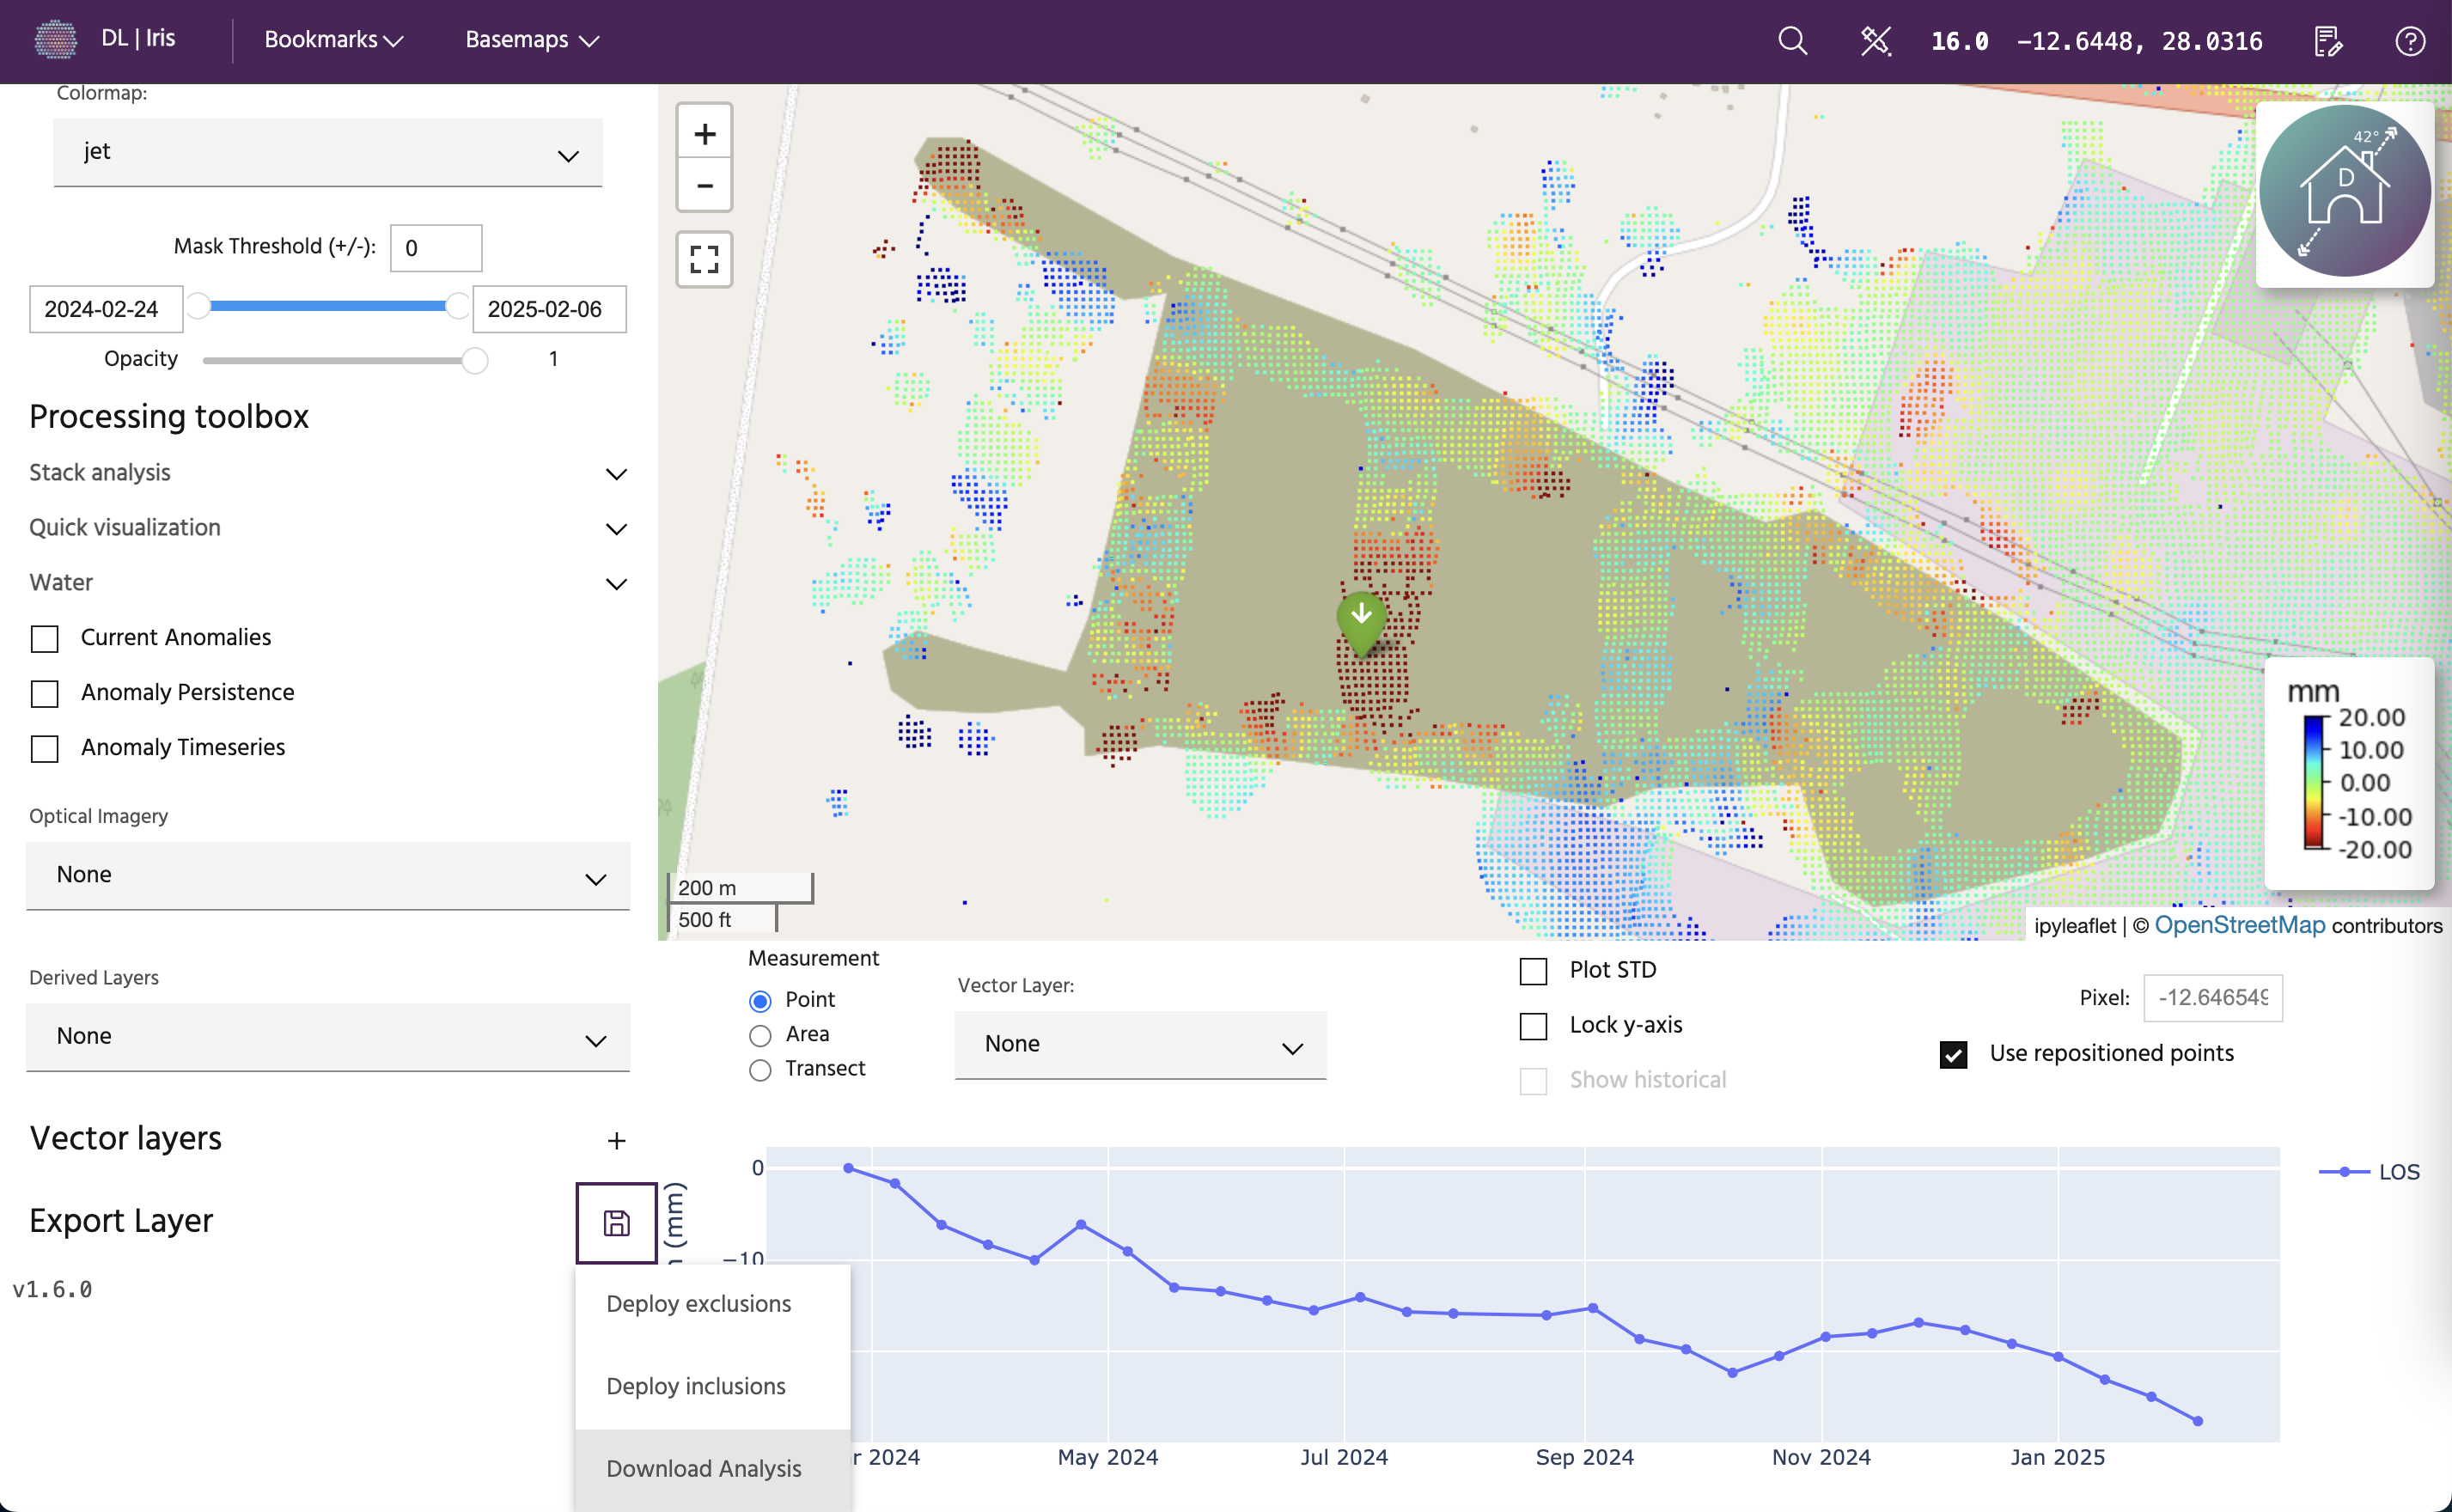Image resolution: width=2452 pixels, height=1512 pixels.
Task: Open the Vector Layer dropdown
Action: pyautogui.click(x=1140, y=1045)
